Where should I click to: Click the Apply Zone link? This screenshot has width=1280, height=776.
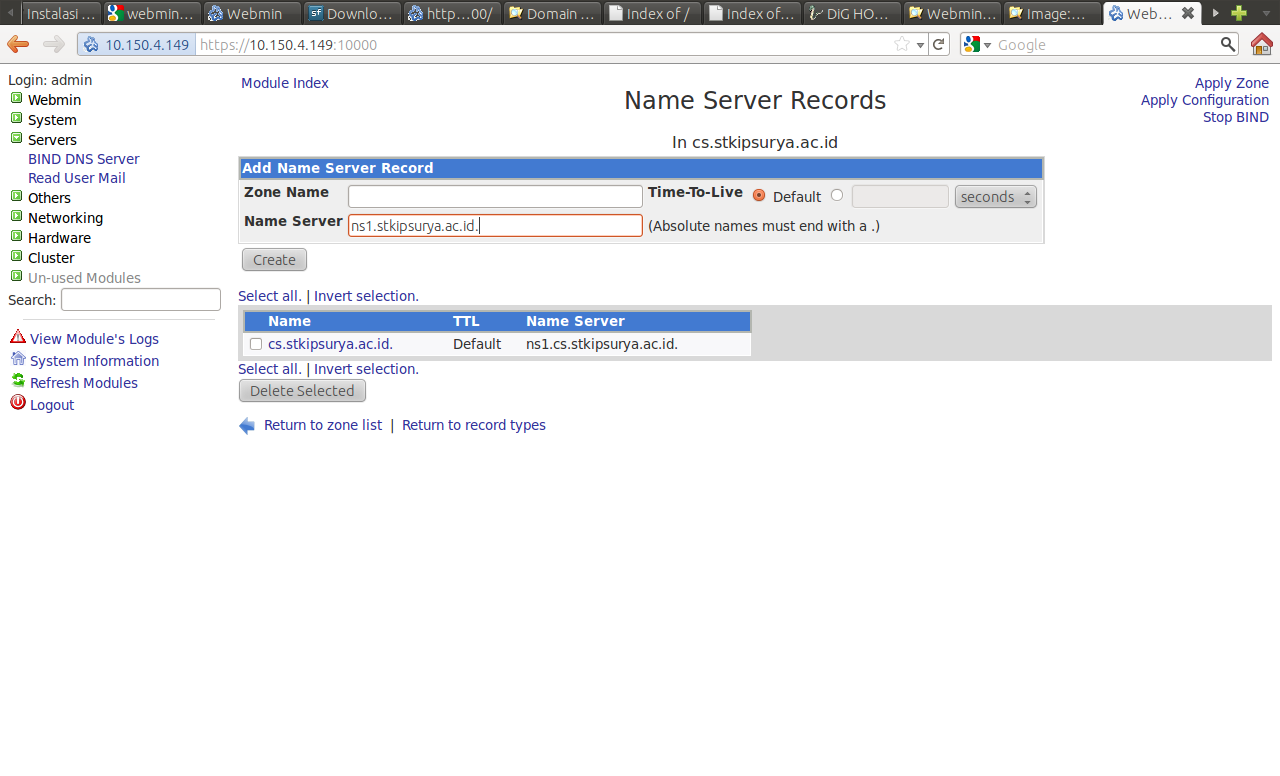click(x=1231, y=83)
